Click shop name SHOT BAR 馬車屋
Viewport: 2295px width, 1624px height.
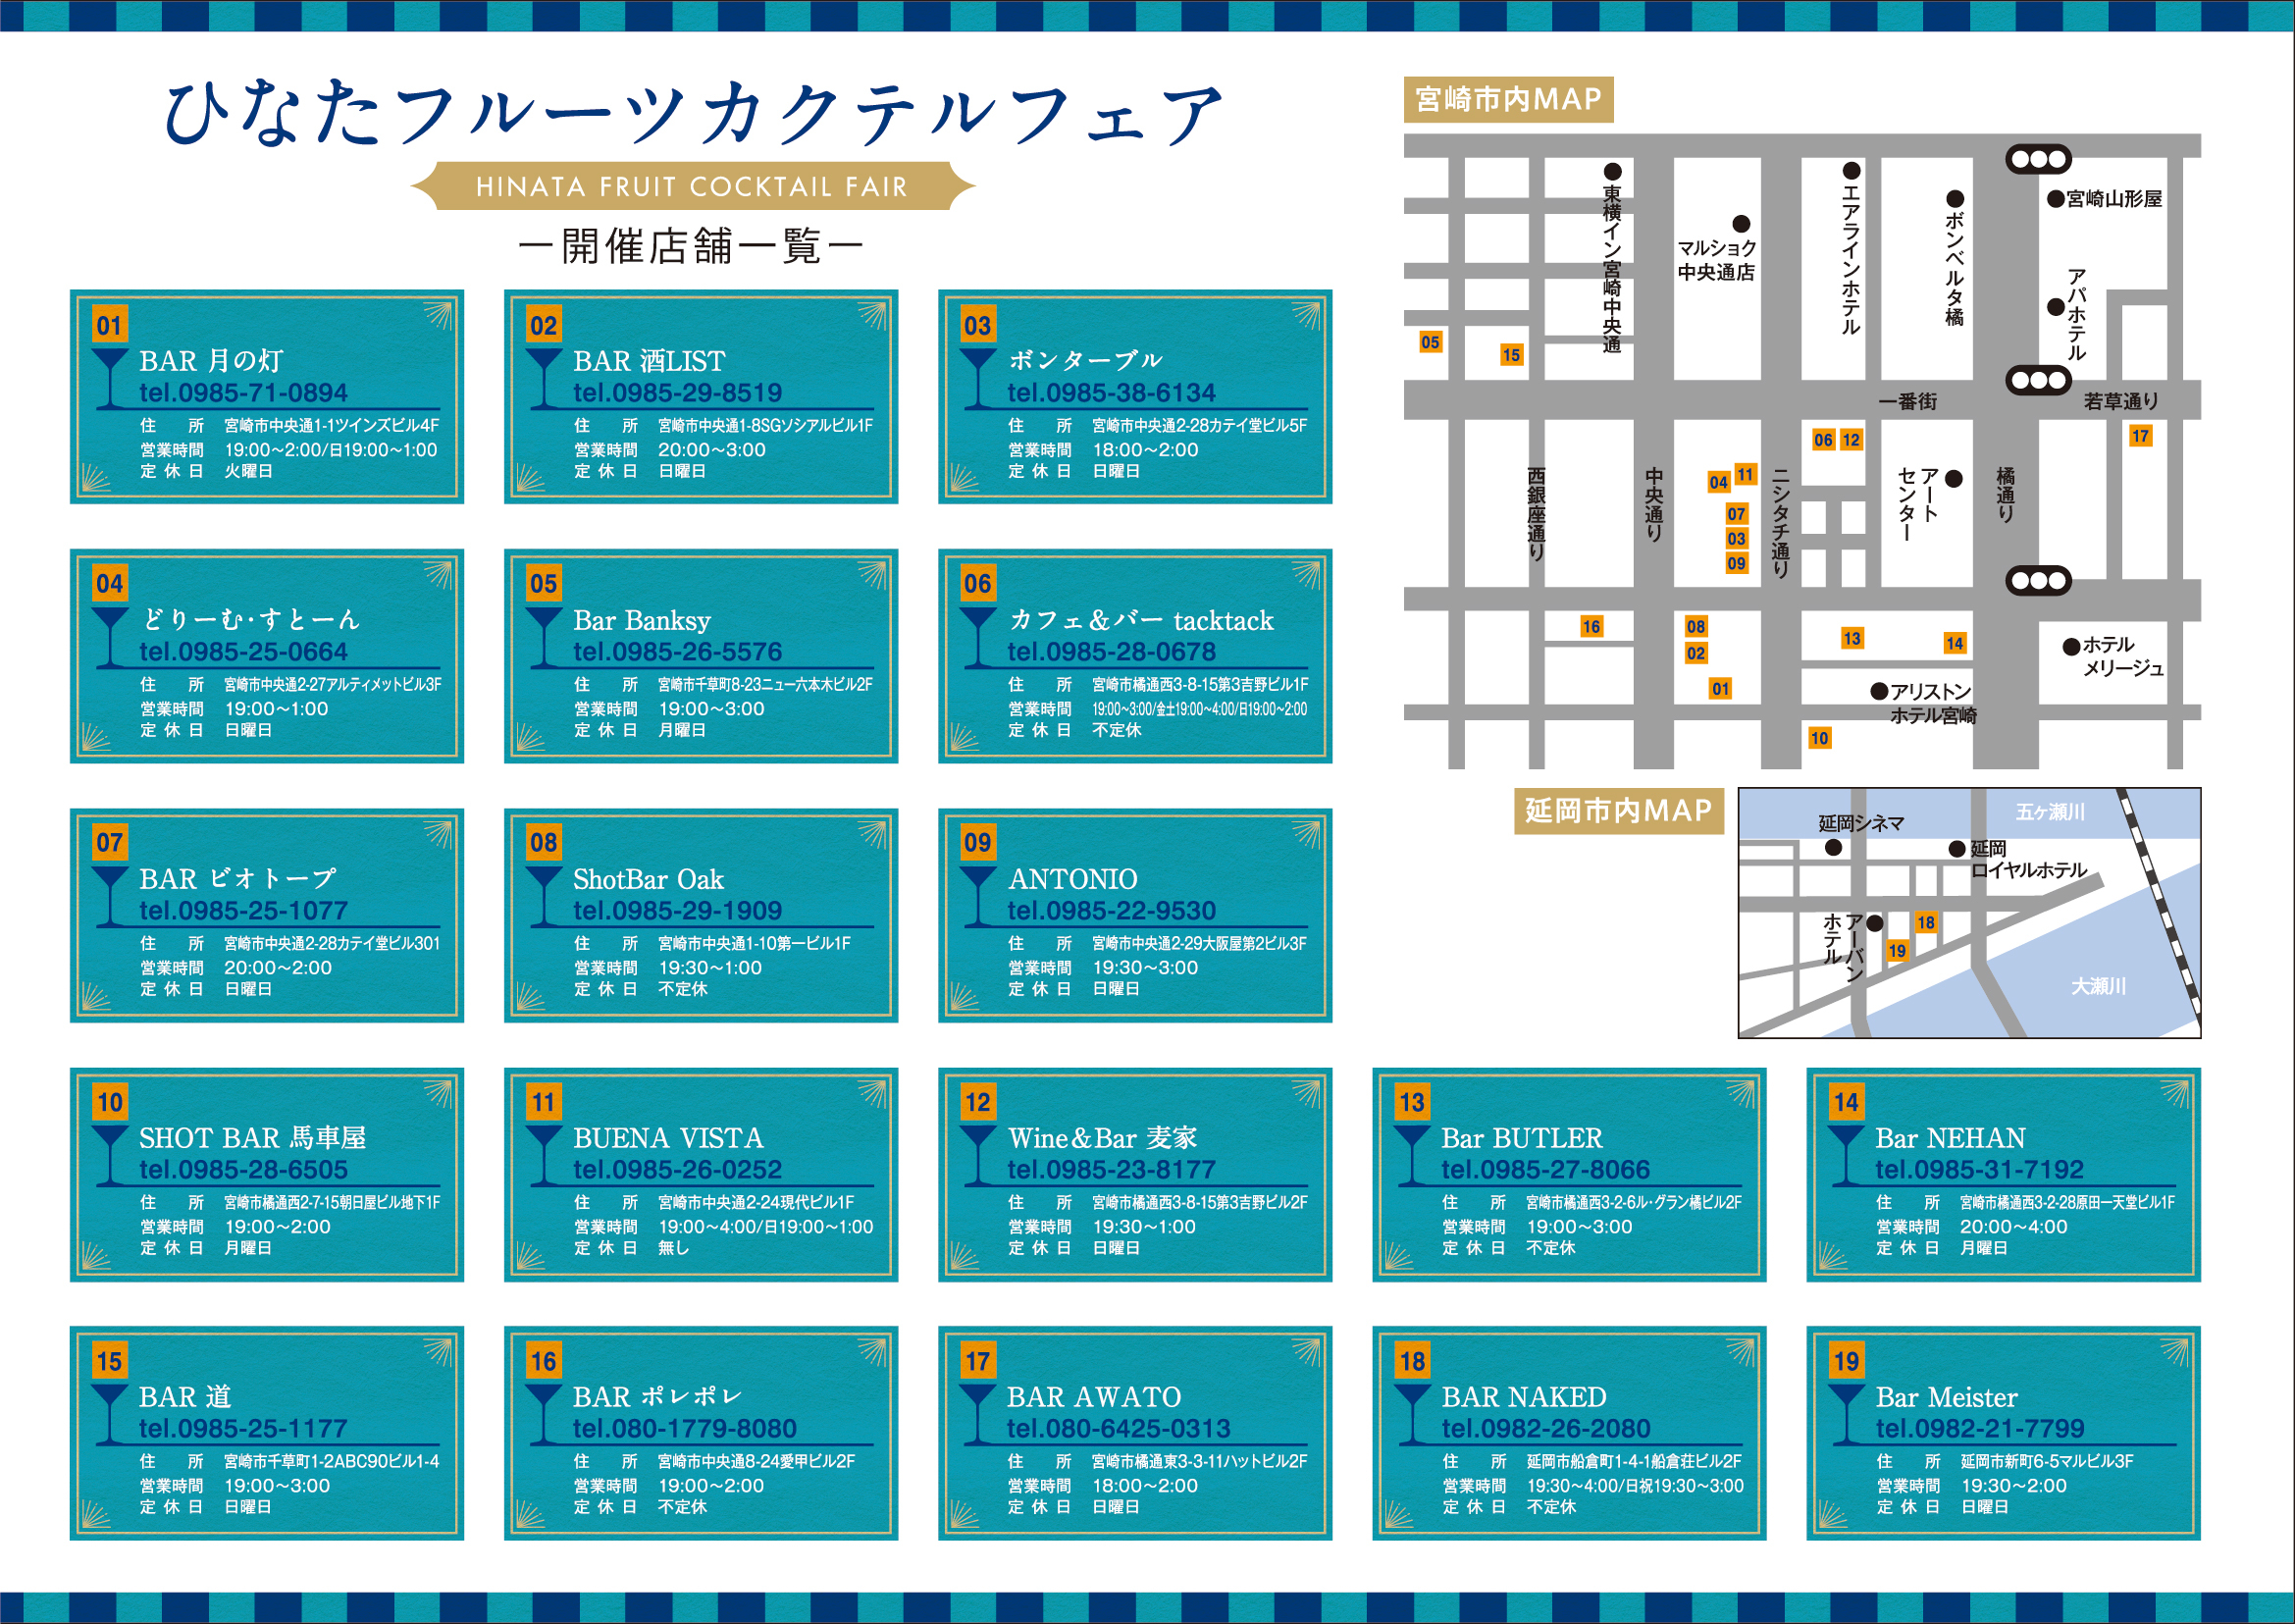[252, 1138]
